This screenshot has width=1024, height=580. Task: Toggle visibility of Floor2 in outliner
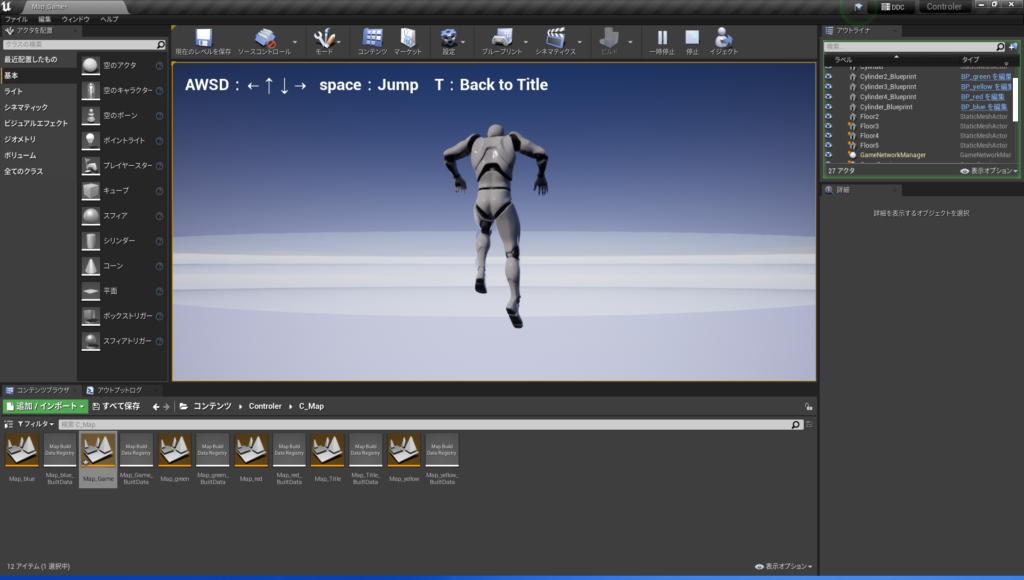(828, 116)
